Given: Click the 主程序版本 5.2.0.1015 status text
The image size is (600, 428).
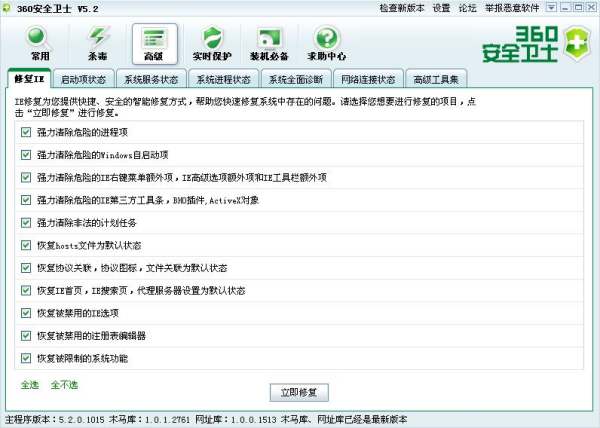Looking at the screenshot, I should [55, 420].
